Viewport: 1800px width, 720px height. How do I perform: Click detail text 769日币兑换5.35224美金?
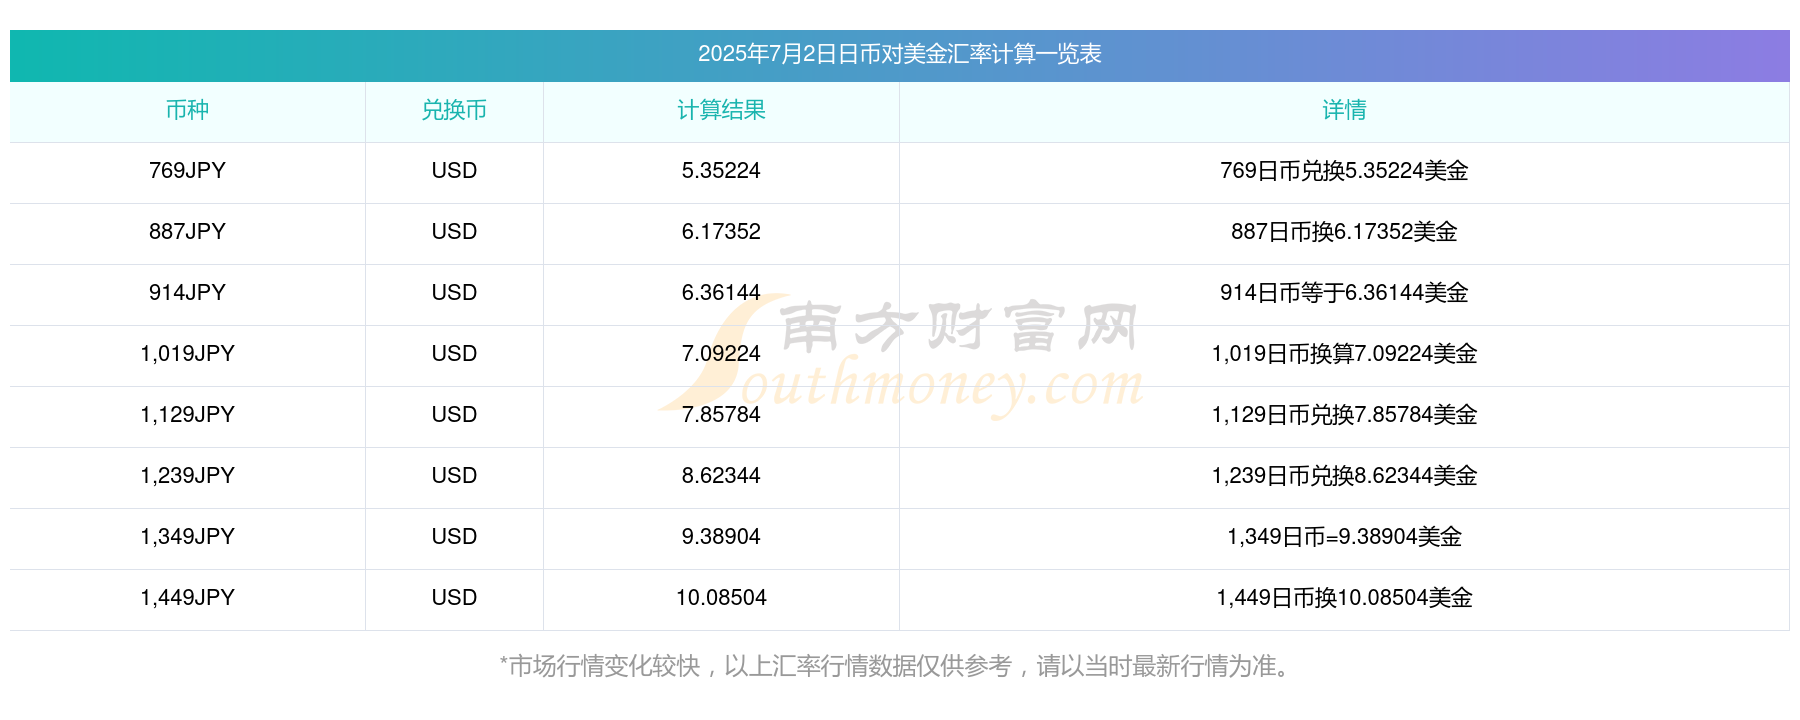point(1344,171)
